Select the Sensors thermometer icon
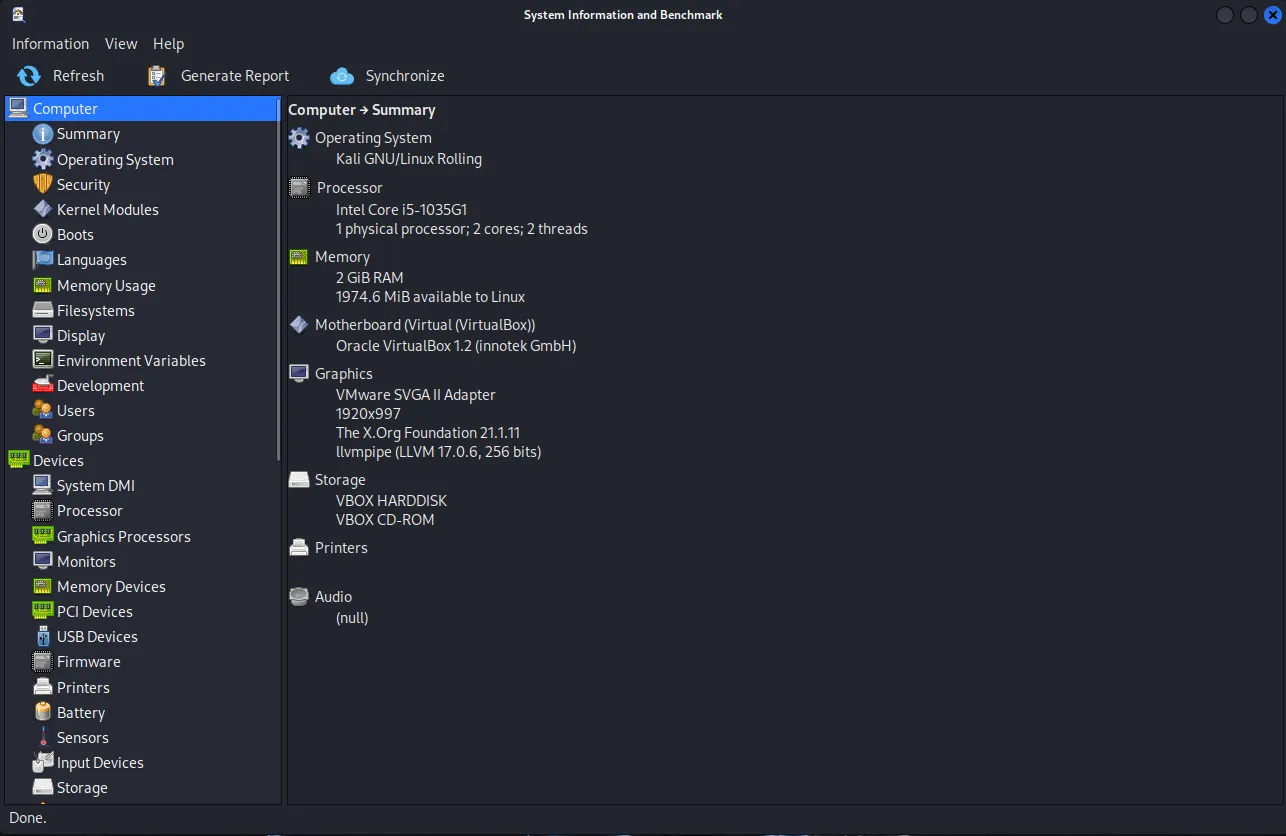Viewport: 1286px width, 836px height. (x=42, y=737)
